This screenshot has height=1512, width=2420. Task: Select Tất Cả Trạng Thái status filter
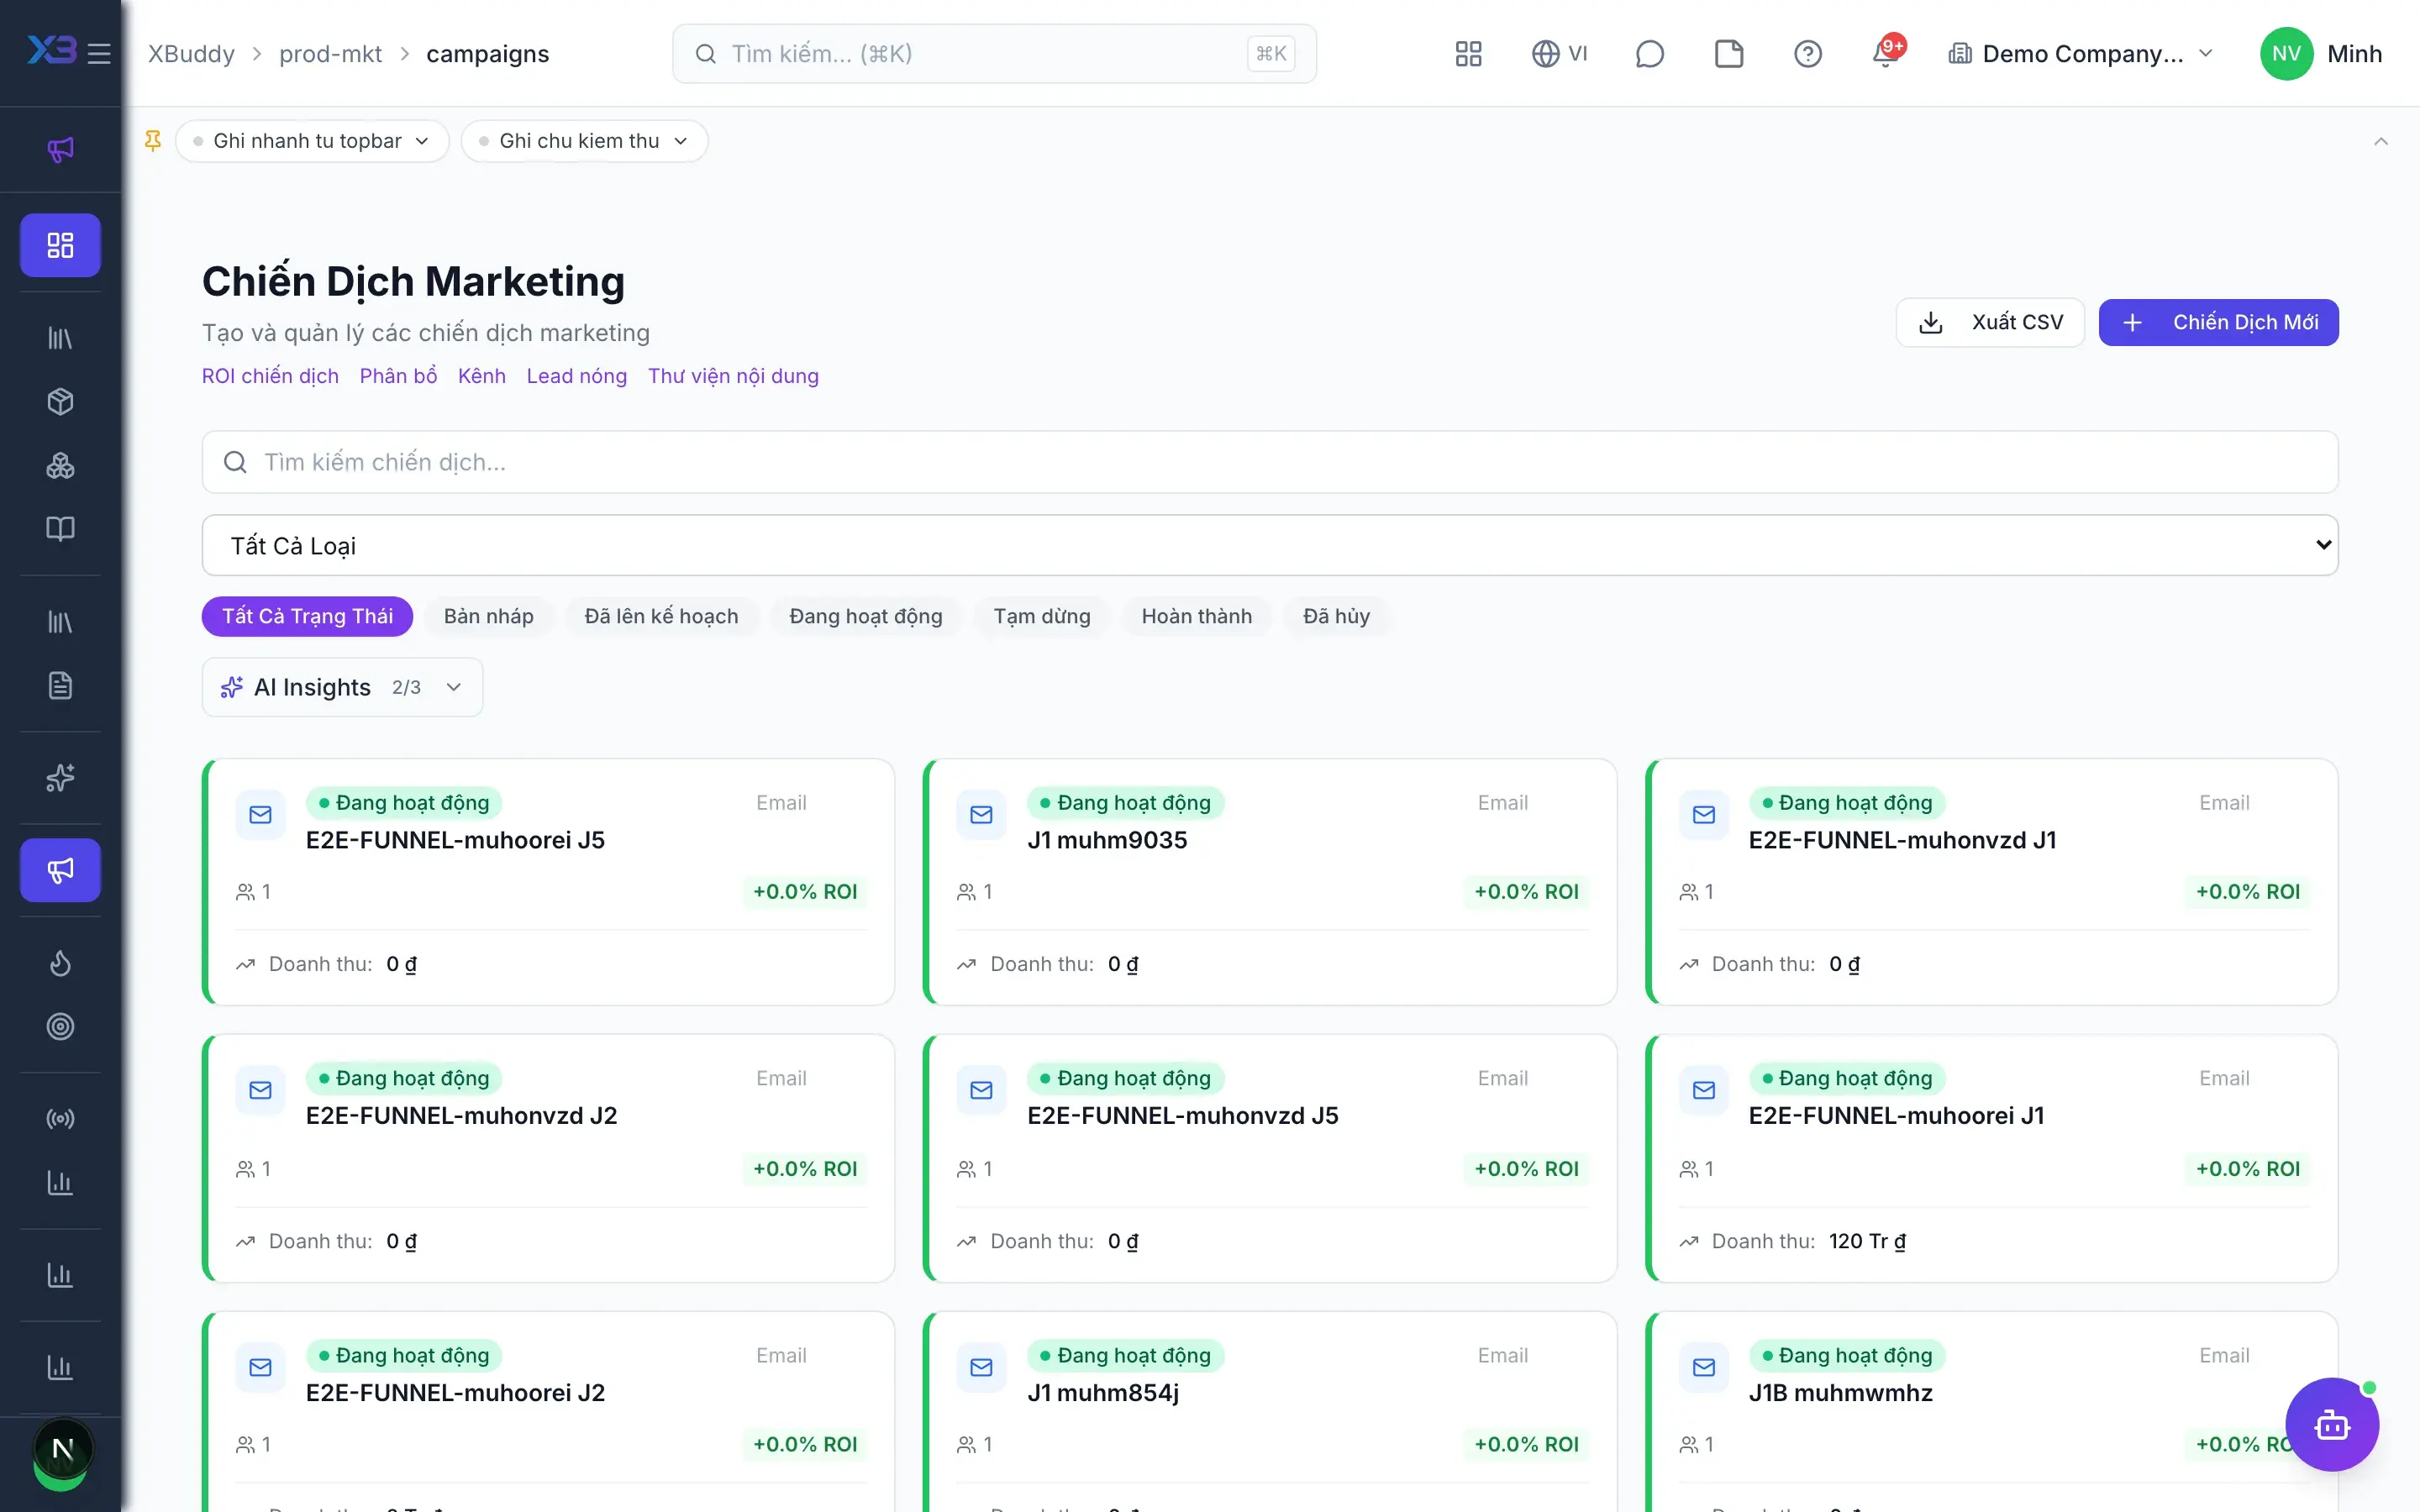click(307, 616)
